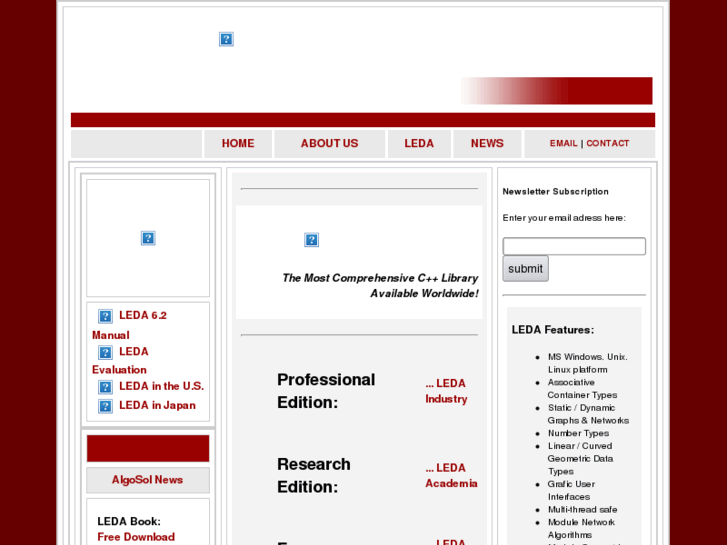Click The Most Comprehensive C++ Library tagline
The image size is (727, 545).
tap(380, 286)
